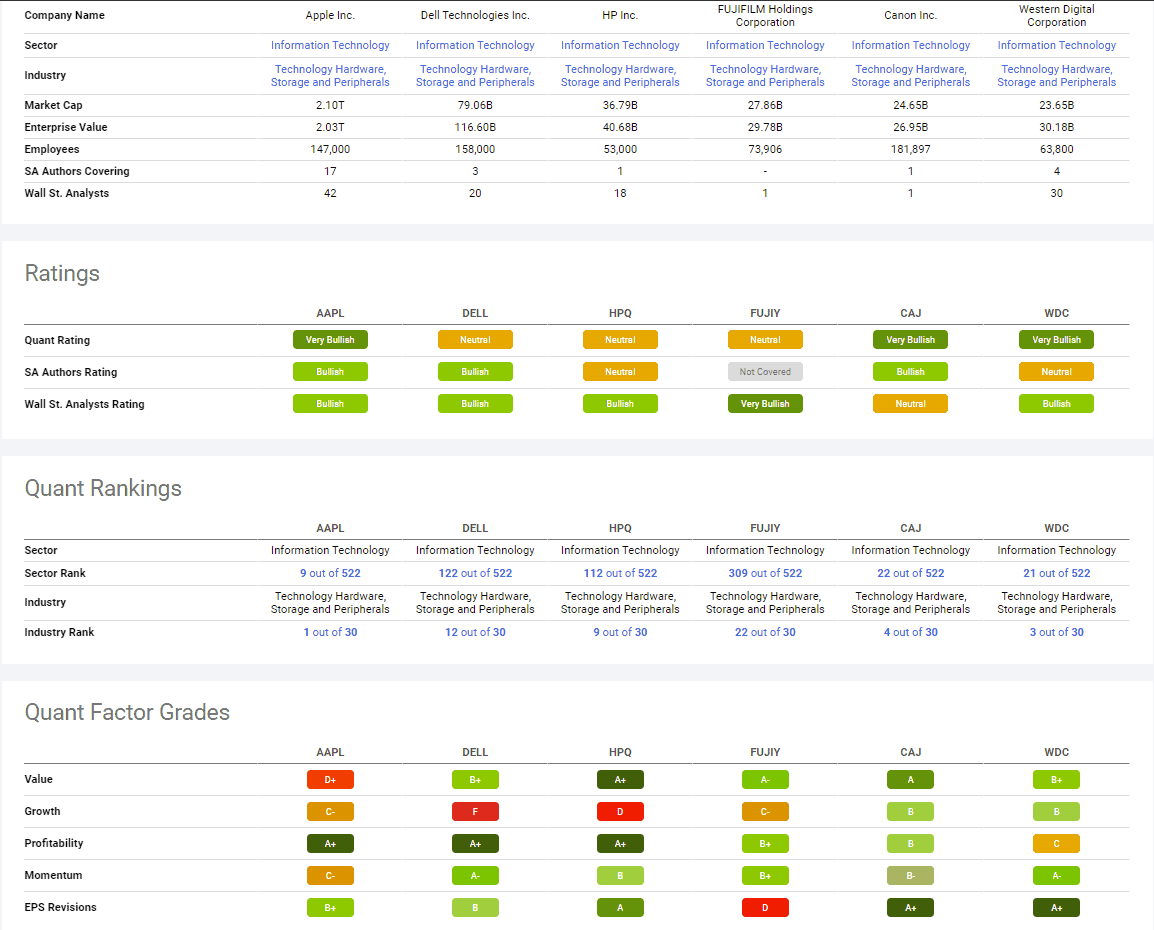The height and width of the screenshot is (930, 1154).
Task: Click DELL Growth grade F badge
Action: [475, 812]
